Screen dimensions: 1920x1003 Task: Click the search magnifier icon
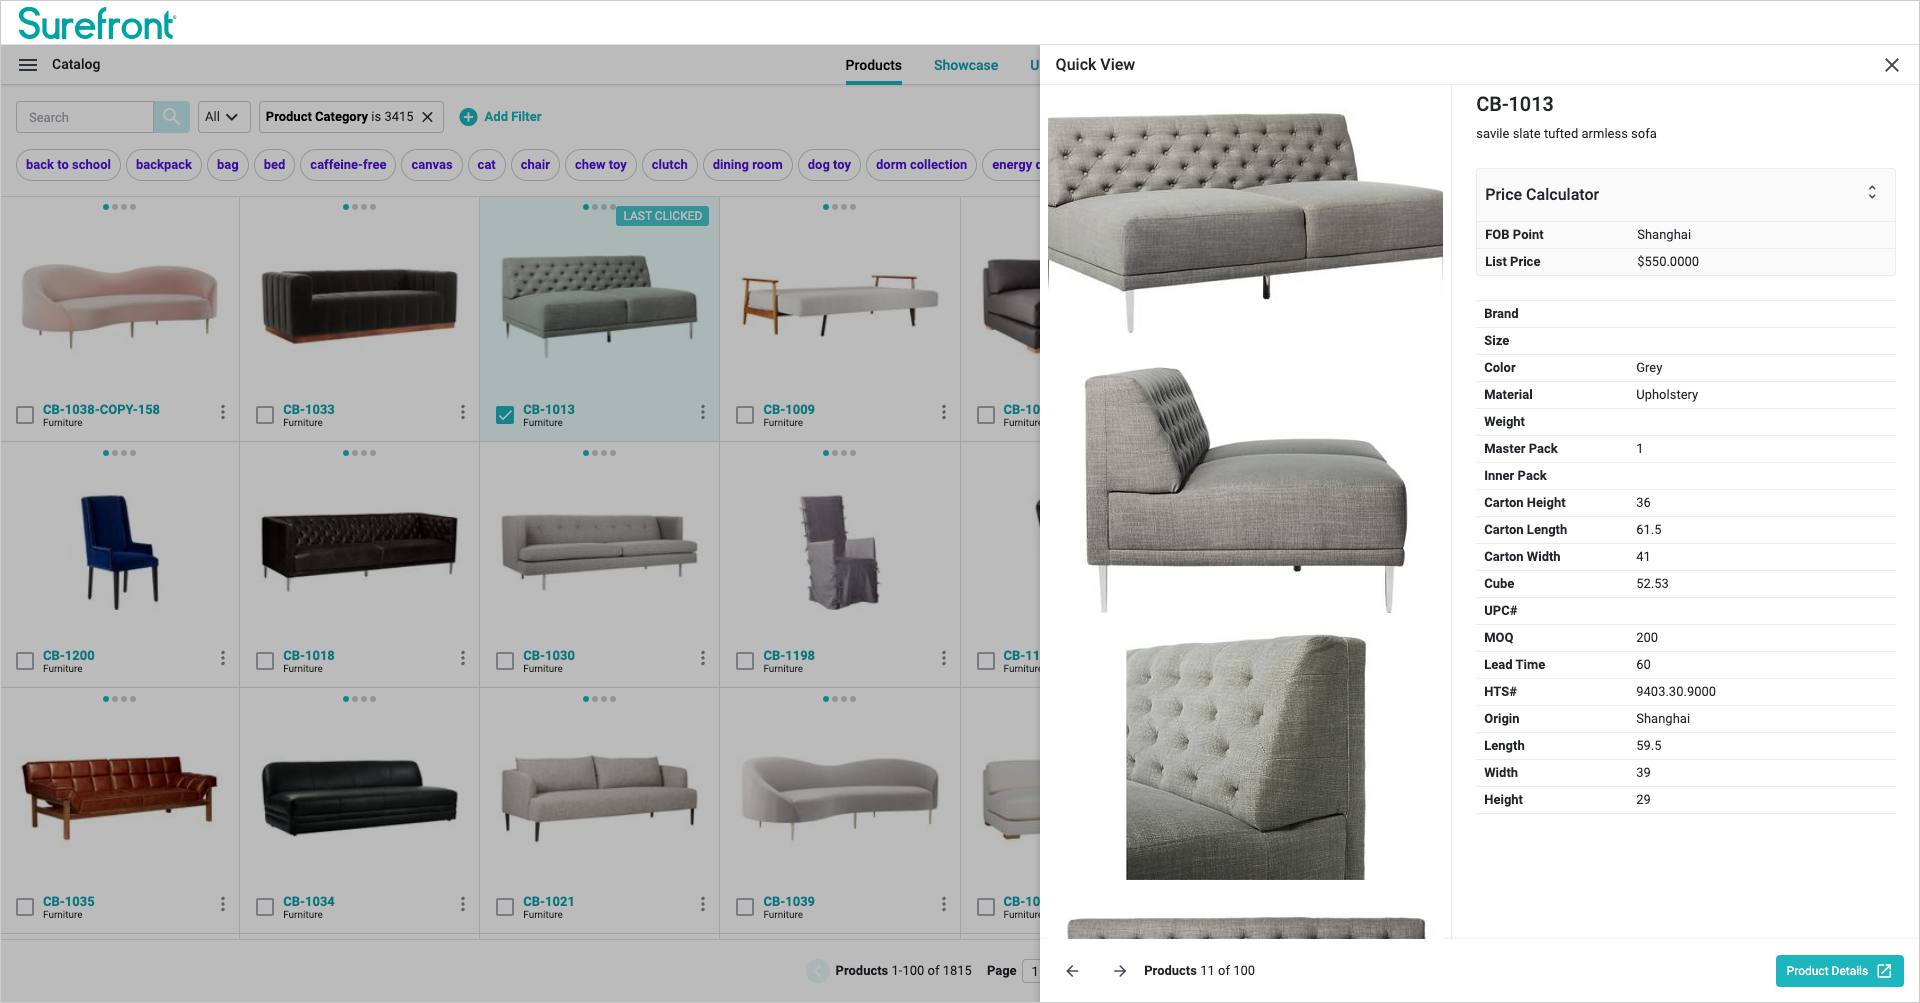tap(171, 117)
